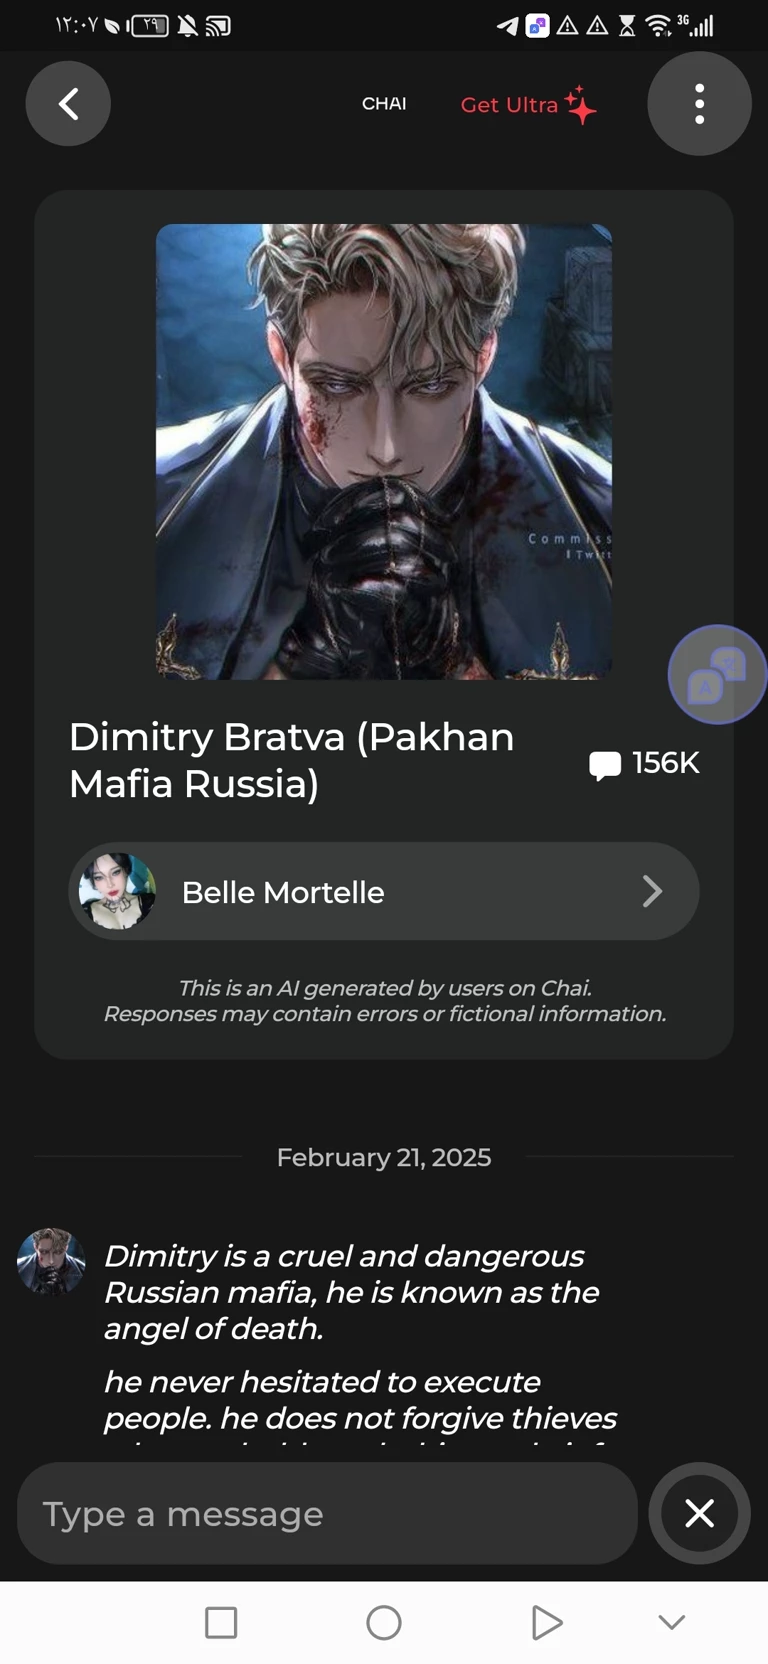
Task: Open the floating translate bubble
Action: pyautogui.click(x=716, y=675)
